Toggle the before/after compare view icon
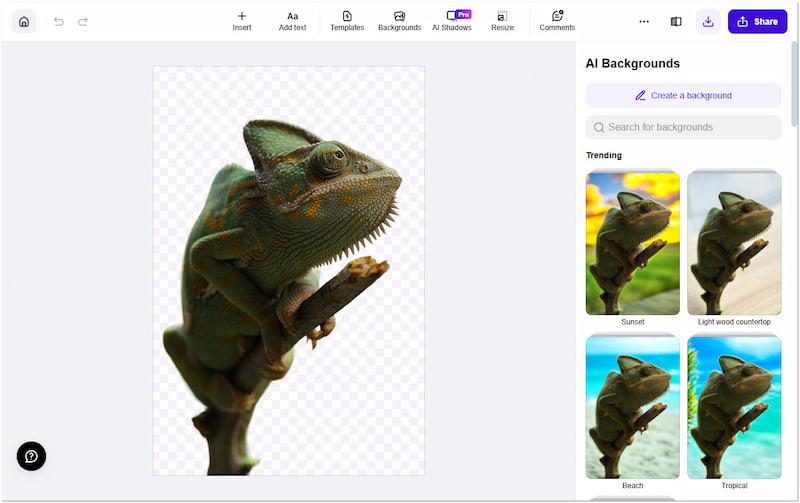The width and height of the screenshot is (800, 503). coord(676,21)
